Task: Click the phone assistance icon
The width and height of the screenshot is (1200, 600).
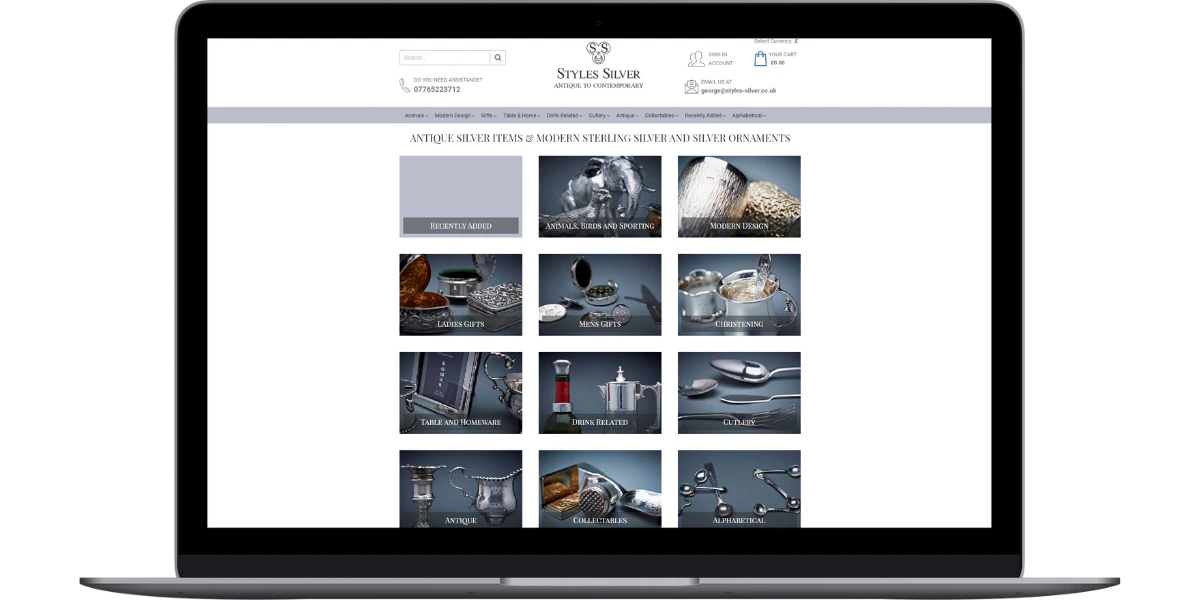Action: coord(405,86)
